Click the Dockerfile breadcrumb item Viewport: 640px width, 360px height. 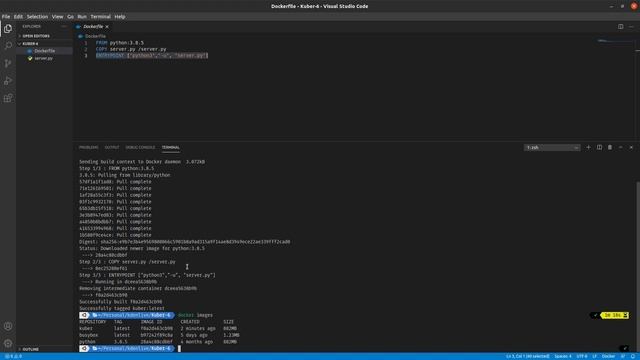tap(95, 36)
